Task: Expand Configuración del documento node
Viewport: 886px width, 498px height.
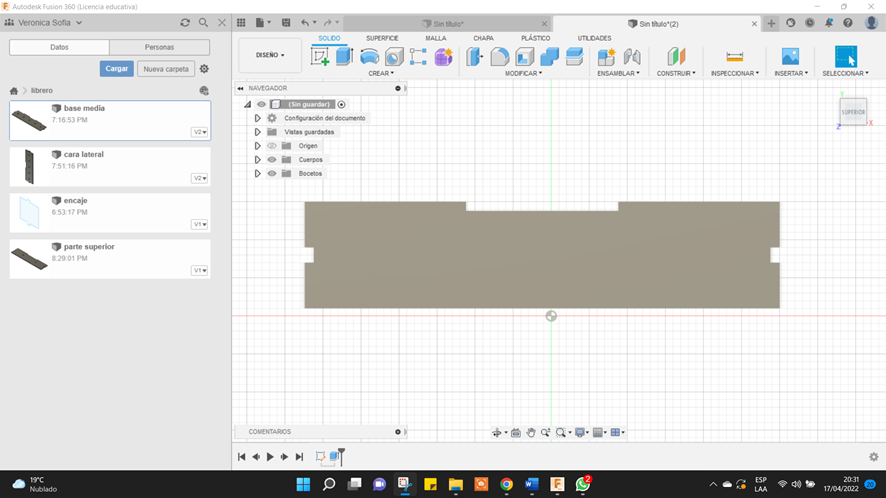Action: (258, 118)
